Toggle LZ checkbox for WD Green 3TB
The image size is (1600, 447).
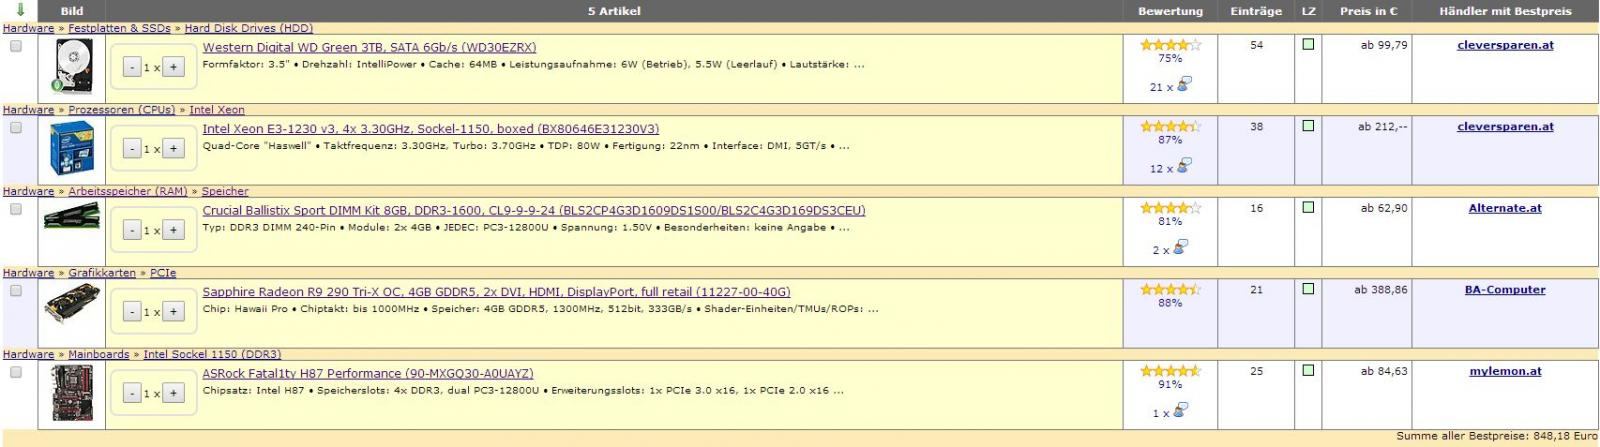click(x=1308, y=45)
